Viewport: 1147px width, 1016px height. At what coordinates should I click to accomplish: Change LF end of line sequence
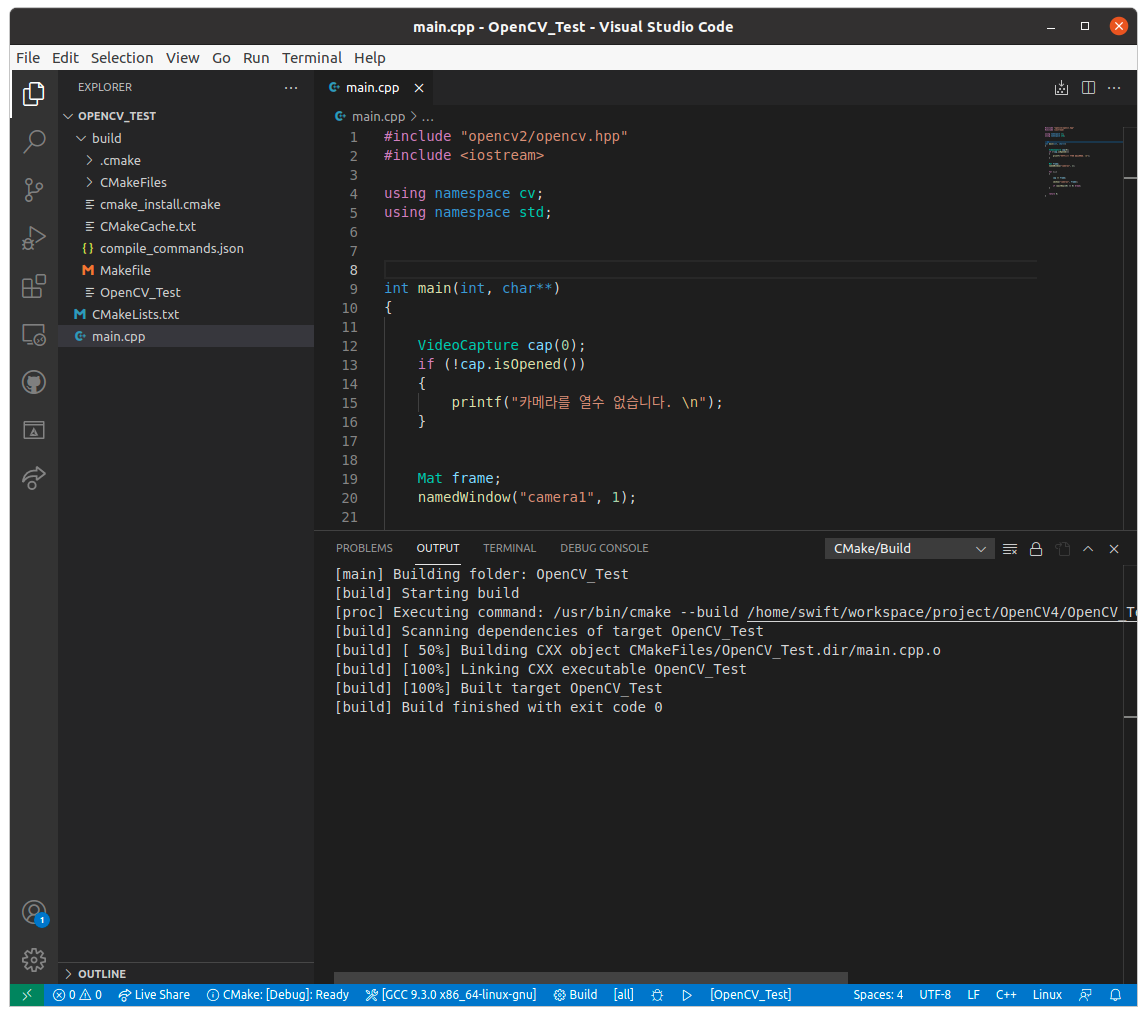tap(973, 995)
